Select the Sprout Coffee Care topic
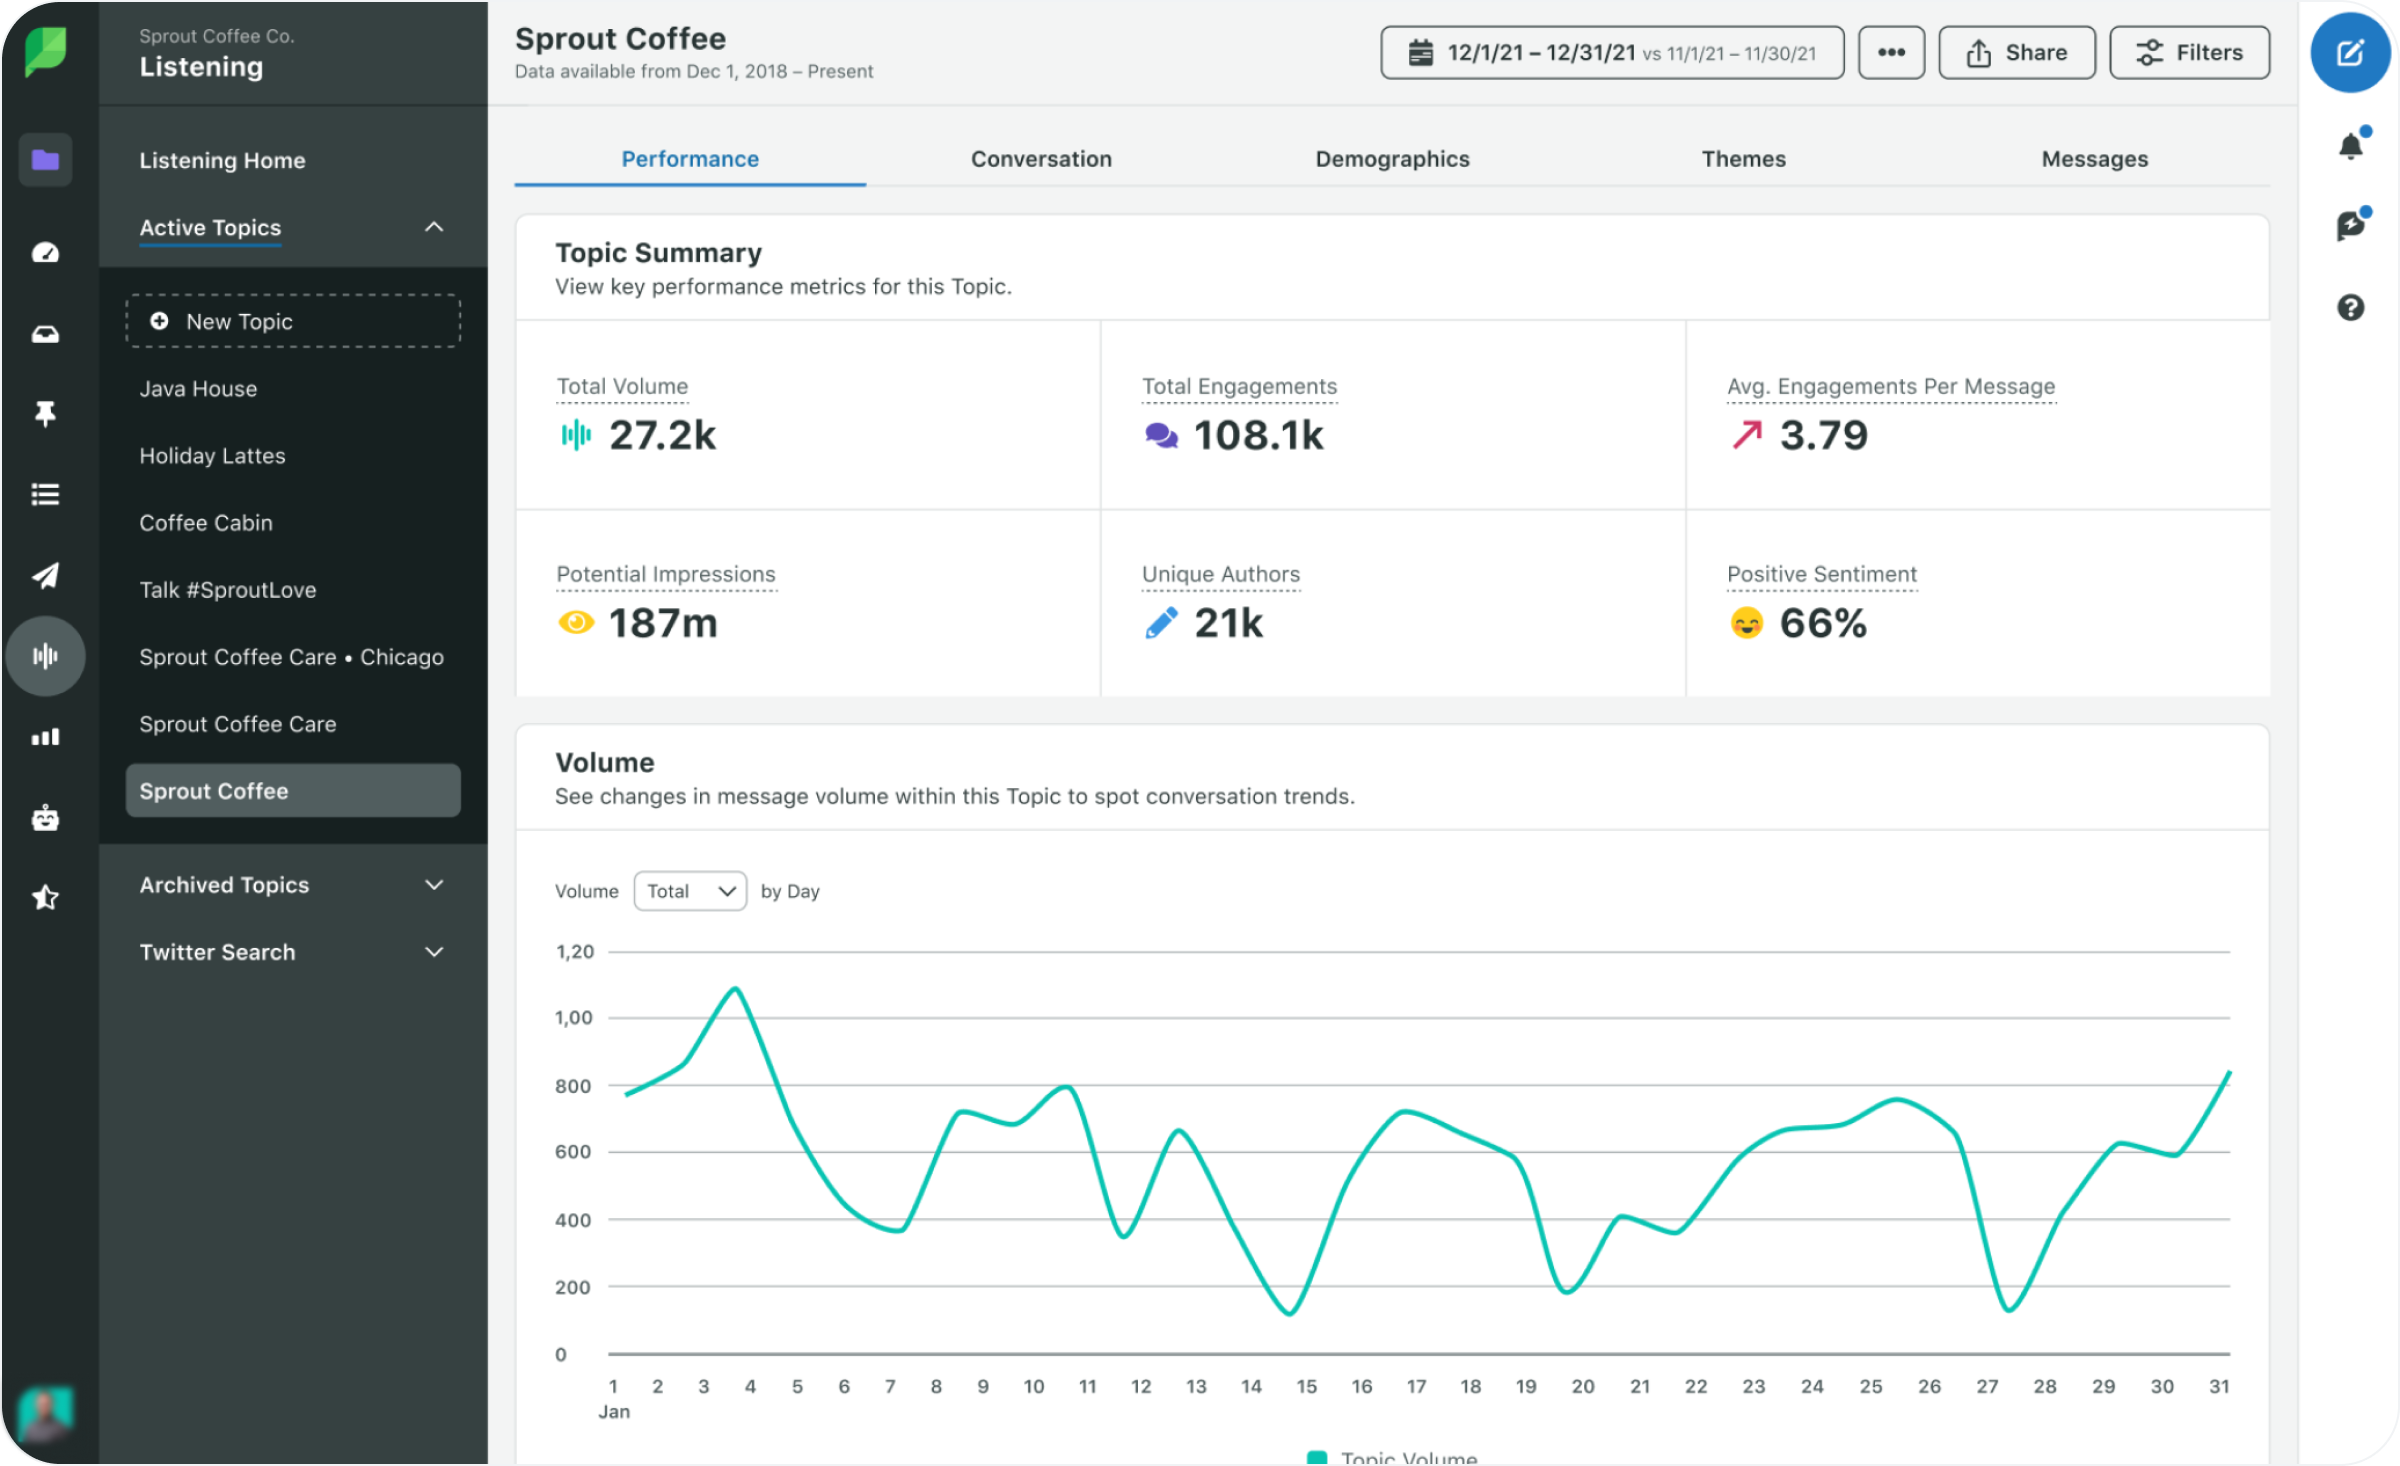The height and width of the screenshot is (1466, 2400). [237, 724]
